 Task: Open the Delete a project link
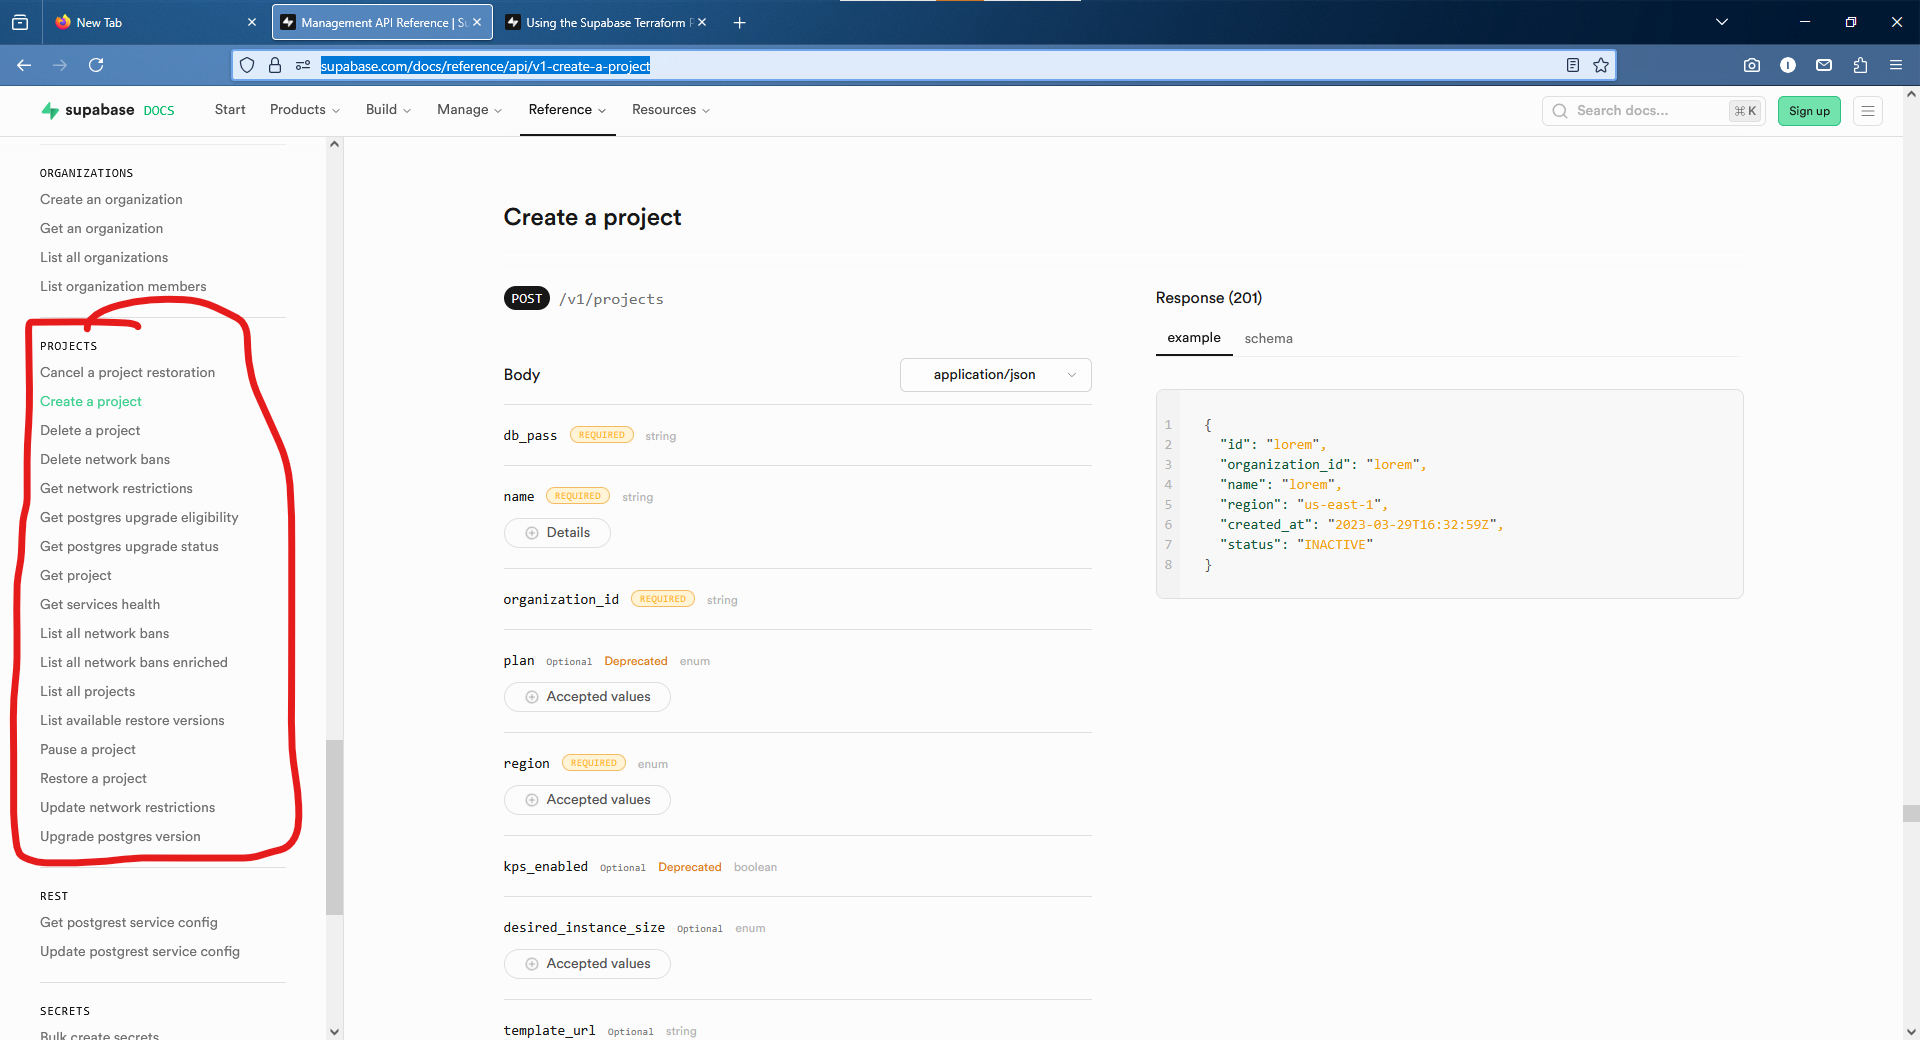point(90,431)
